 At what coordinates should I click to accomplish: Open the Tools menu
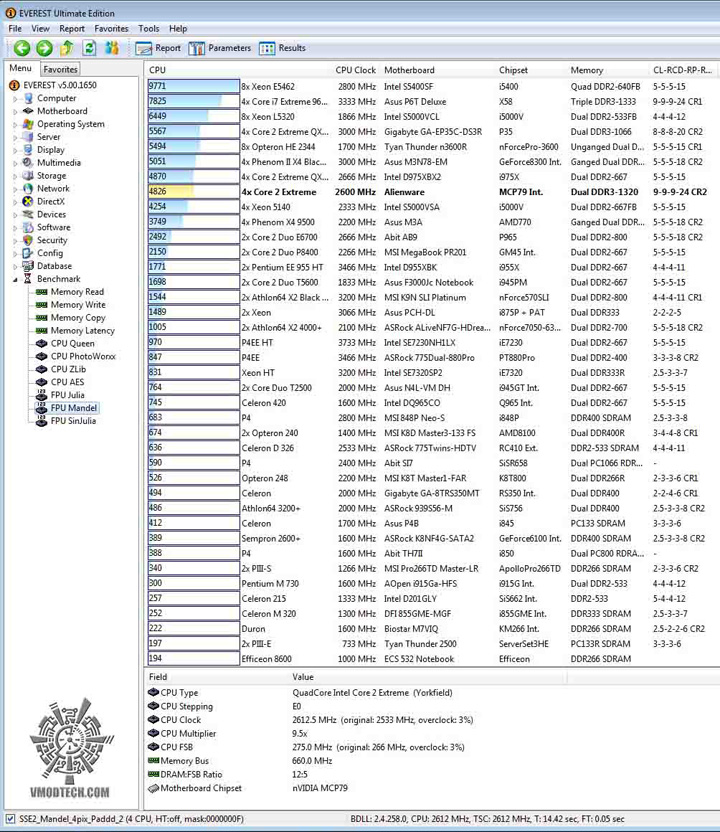149,29
